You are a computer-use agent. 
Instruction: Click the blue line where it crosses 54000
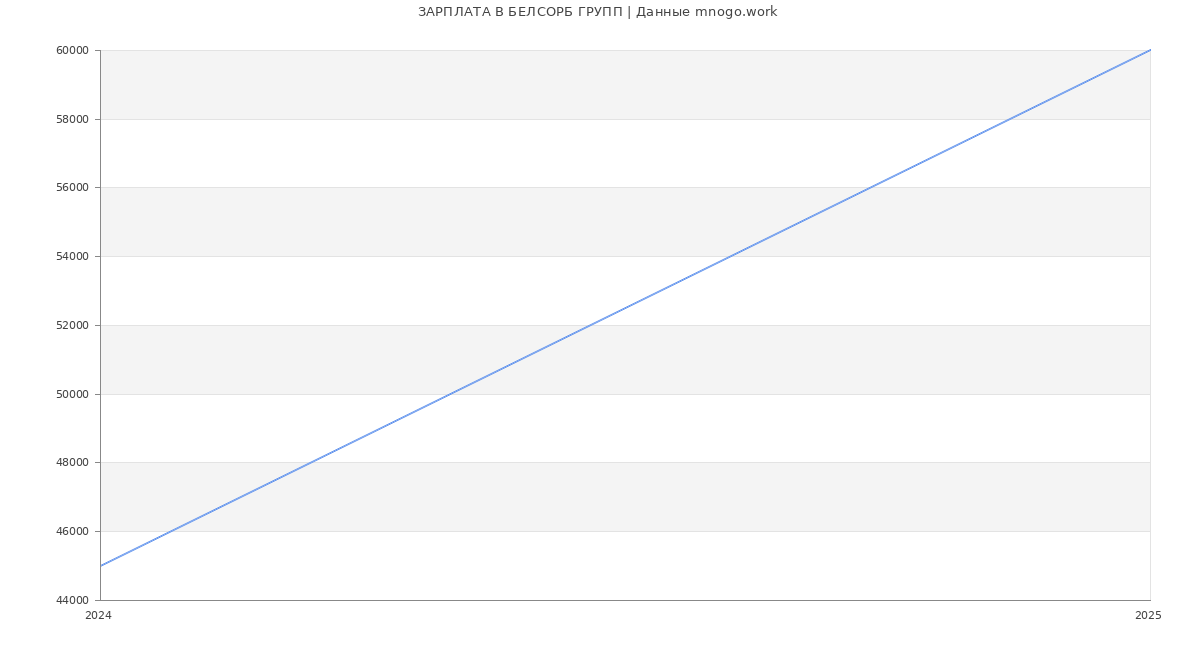pyautogui.click(x=730, y=256)
